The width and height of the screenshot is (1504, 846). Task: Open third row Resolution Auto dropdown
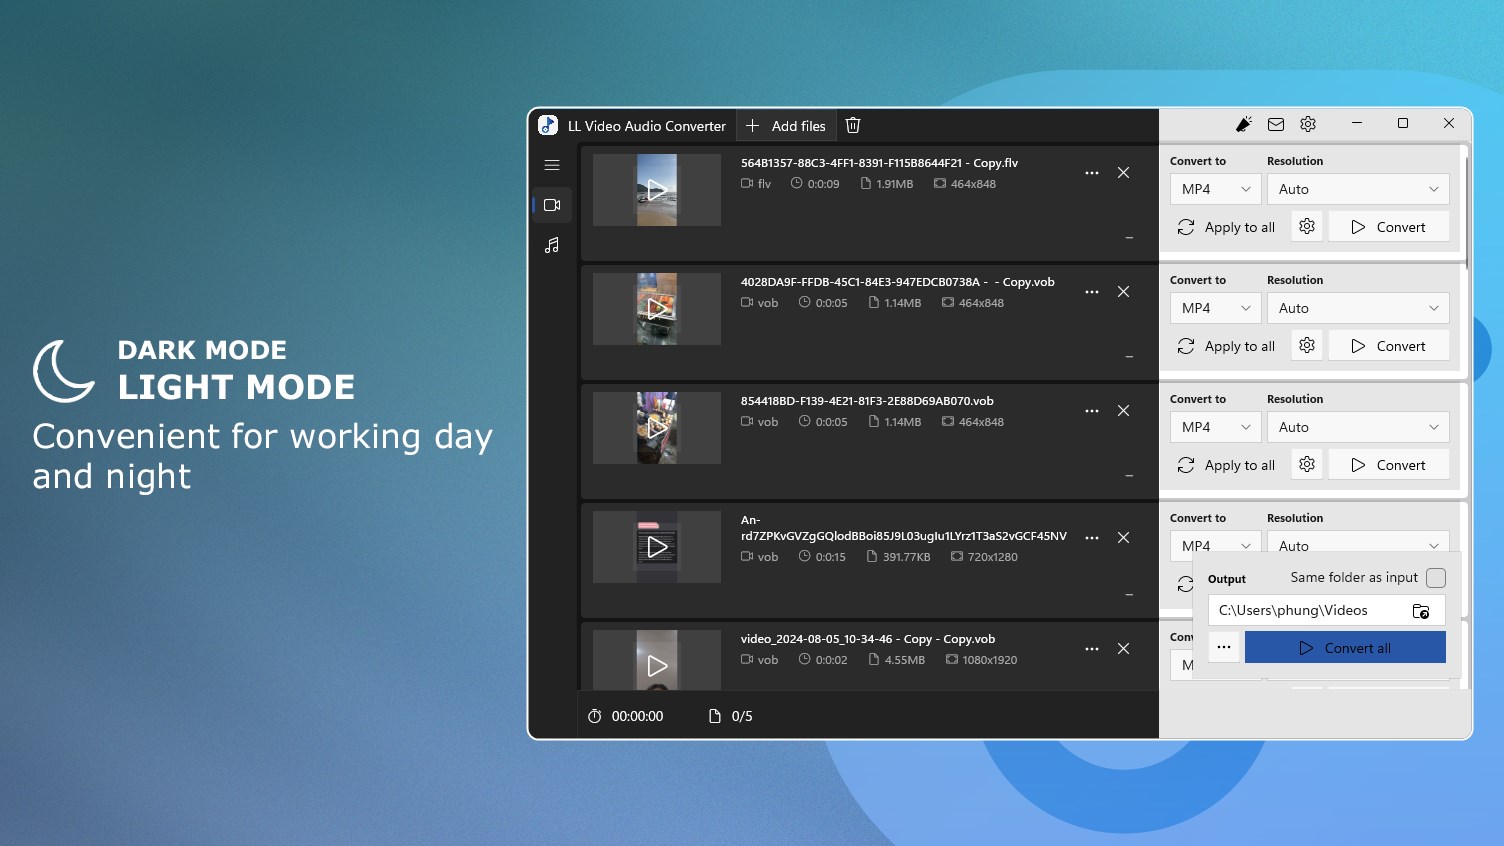(1358, 427)
